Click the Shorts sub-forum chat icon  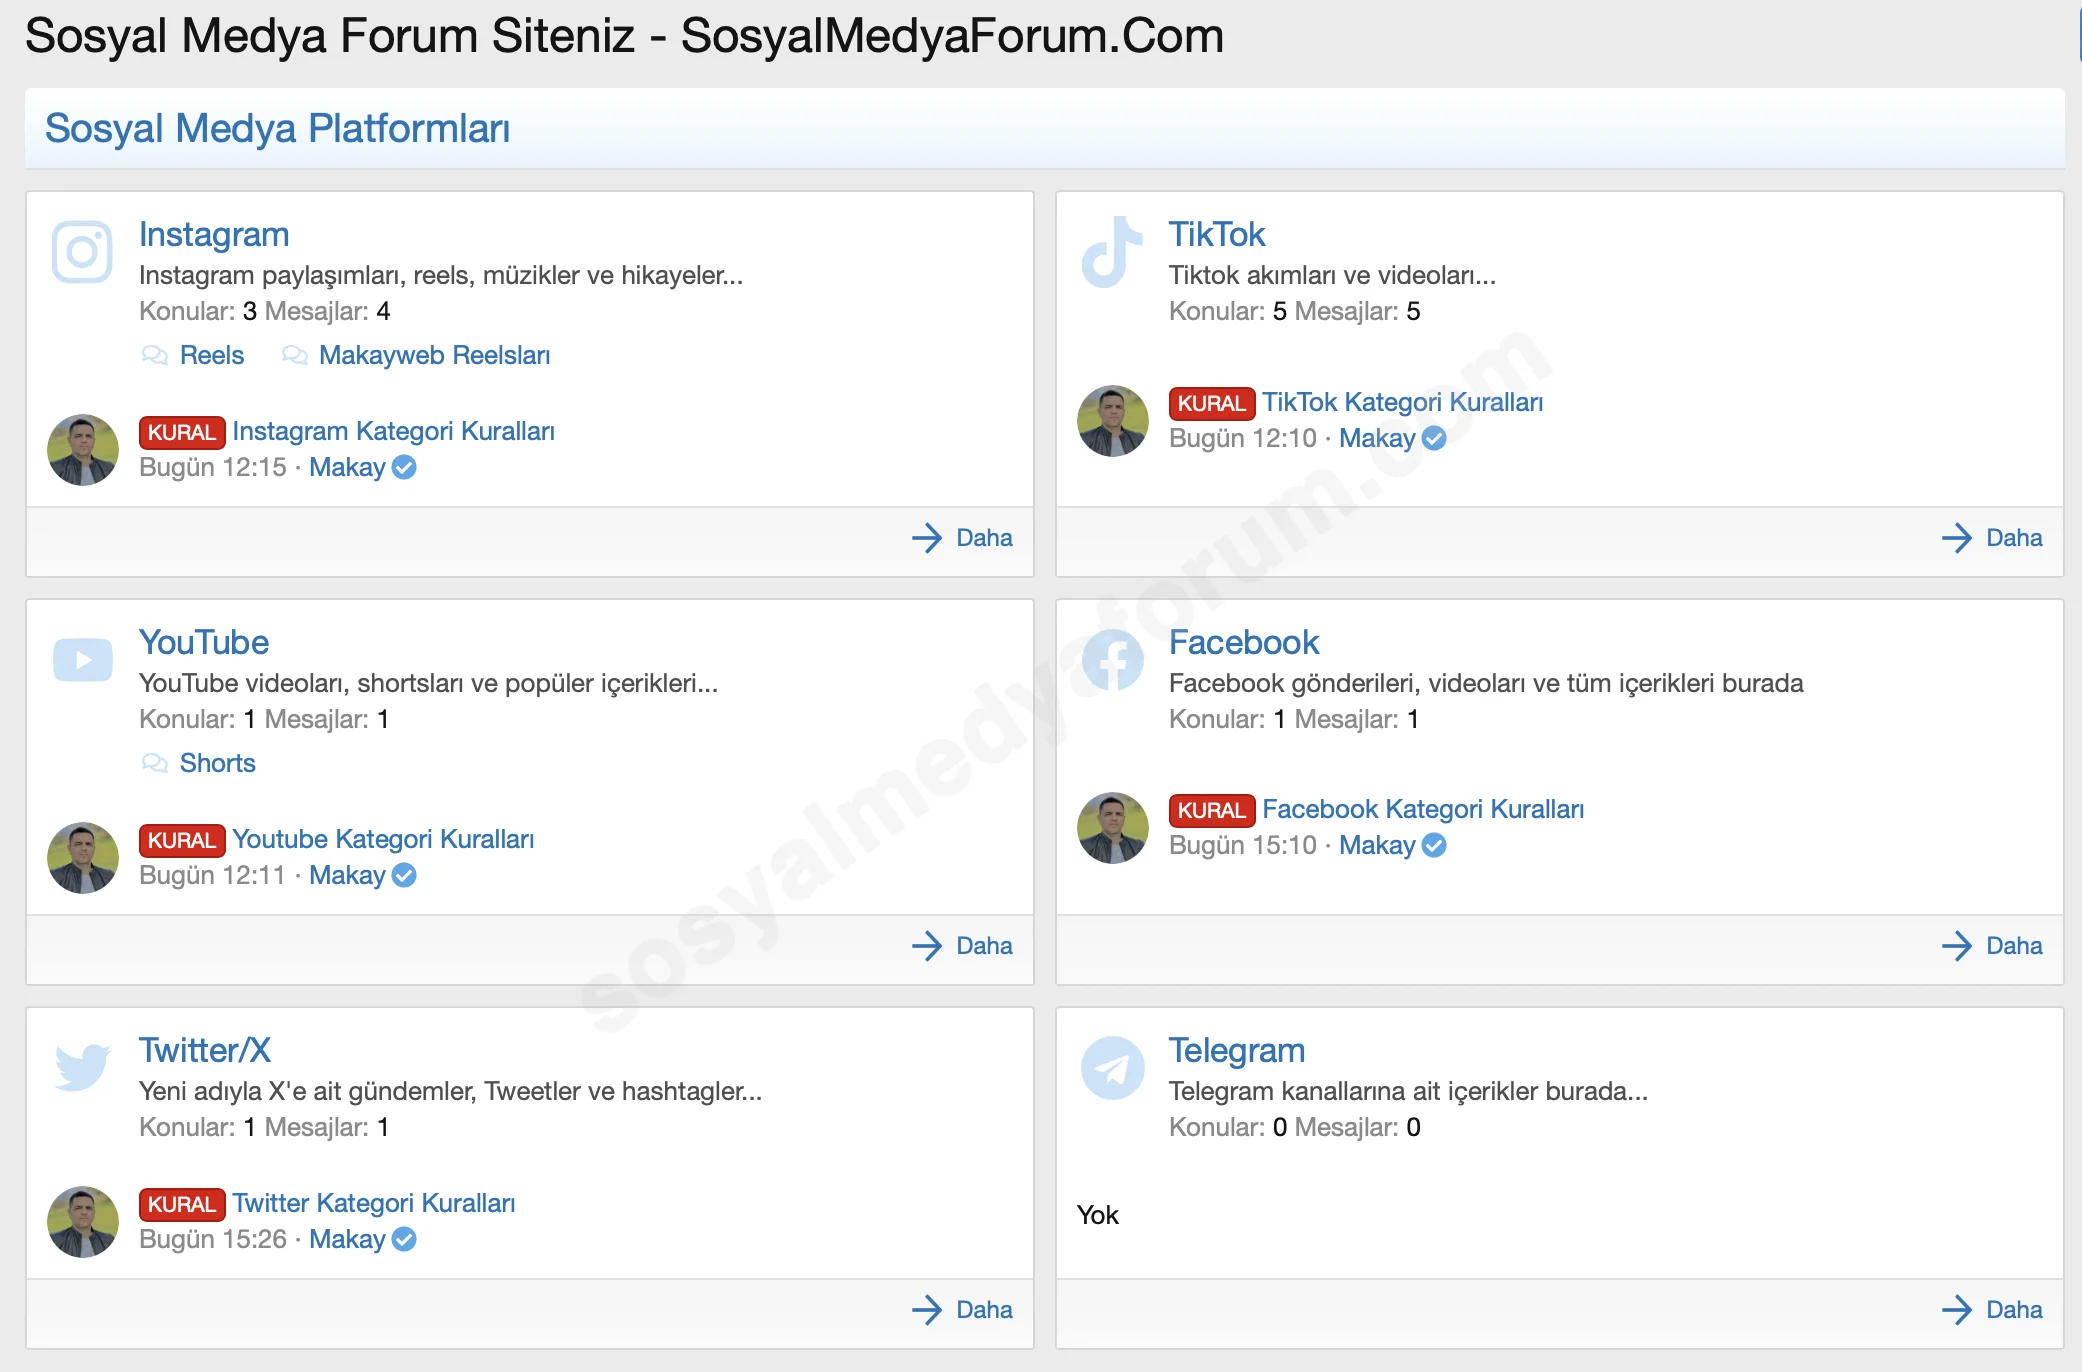pos(155,763)
